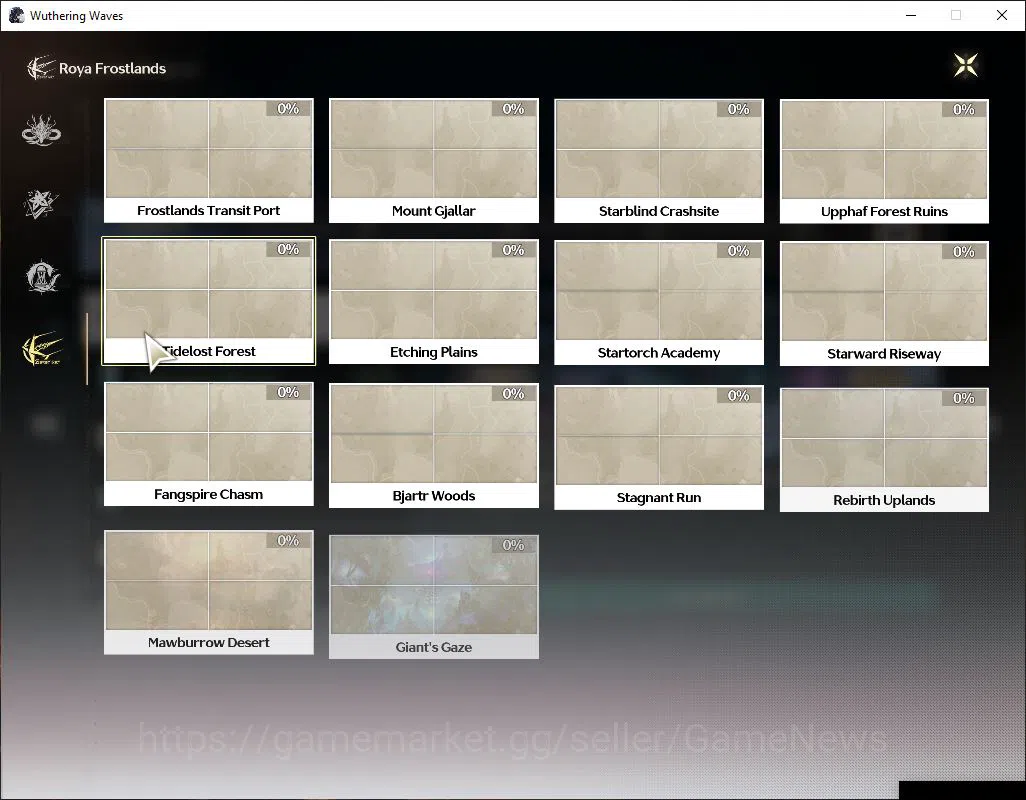
Task: Click the Roya Frostlands header emblem
Action: point(40,68)
